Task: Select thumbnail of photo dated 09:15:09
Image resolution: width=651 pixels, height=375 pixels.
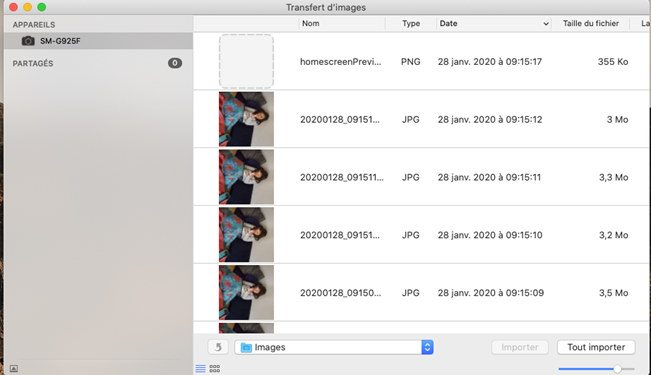Action: click(x=246, y=292)
